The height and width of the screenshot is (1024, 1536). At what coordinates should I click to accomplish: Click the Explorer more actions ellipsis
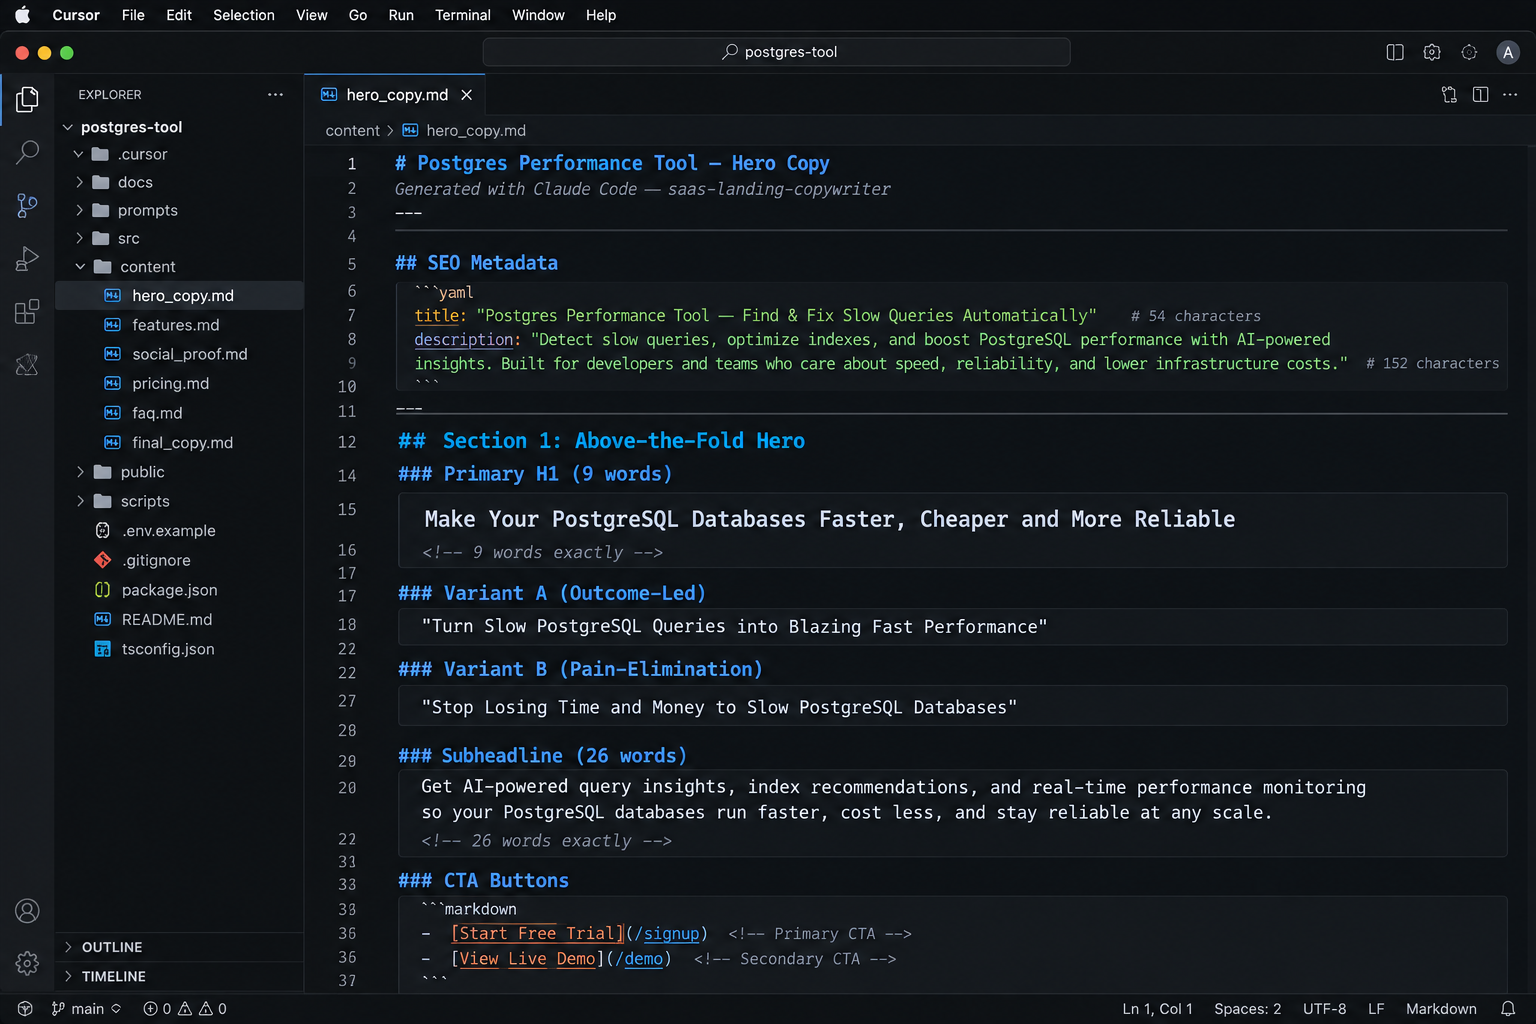[x=275, y=95]
